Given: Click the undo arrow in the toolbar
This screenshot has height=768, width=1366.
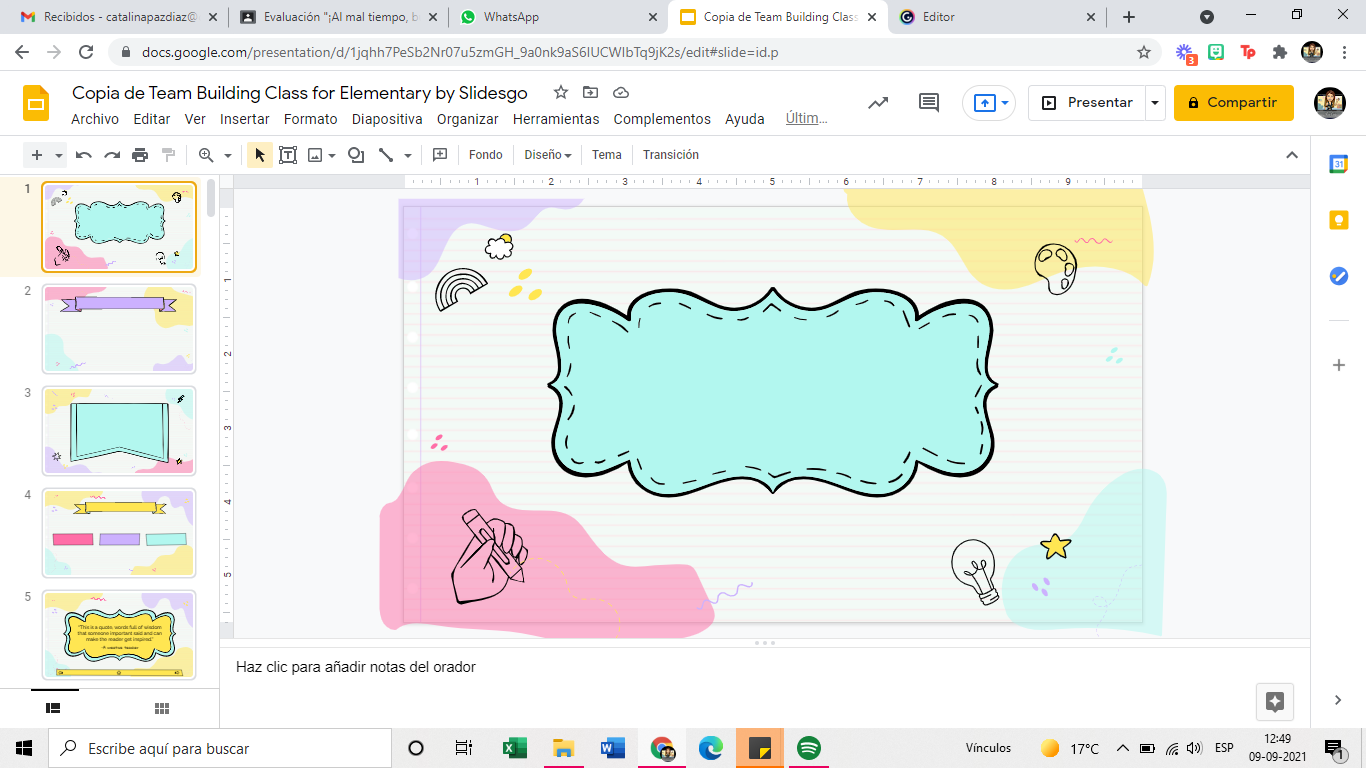Looking at the screenshot, I should [x=84, y=155].
